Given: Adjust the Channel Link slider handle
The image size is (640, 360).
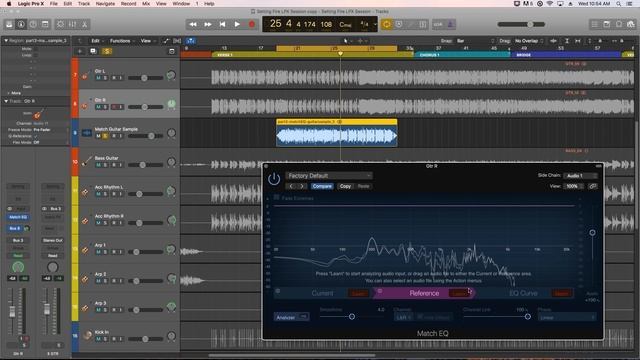Looking at the screenshot, I should coord(528,317).
